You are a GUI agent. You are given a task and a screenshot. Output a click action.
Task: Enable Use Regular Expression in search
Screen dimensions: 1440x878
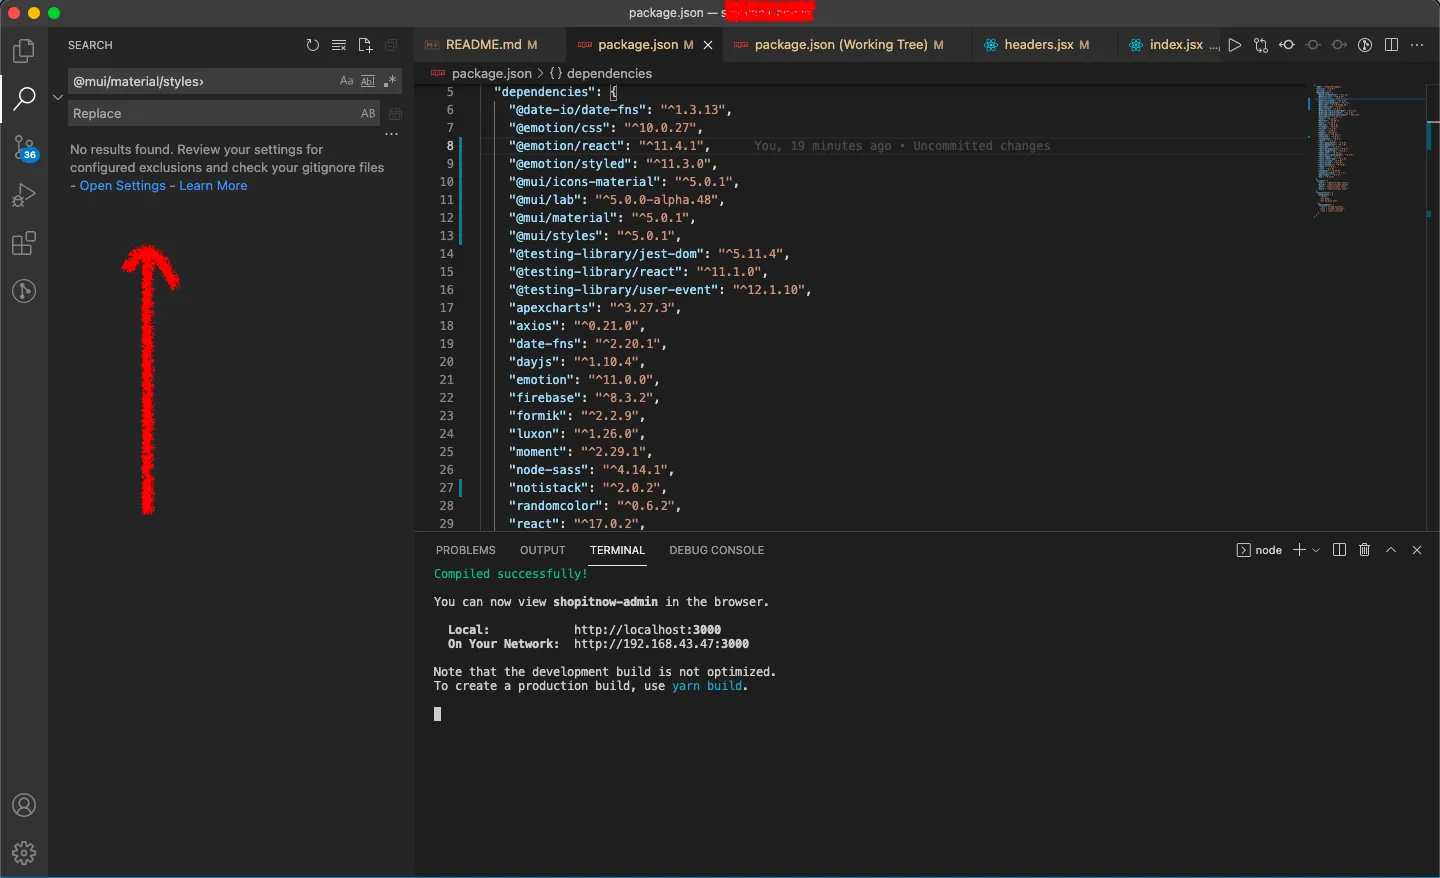390,81
